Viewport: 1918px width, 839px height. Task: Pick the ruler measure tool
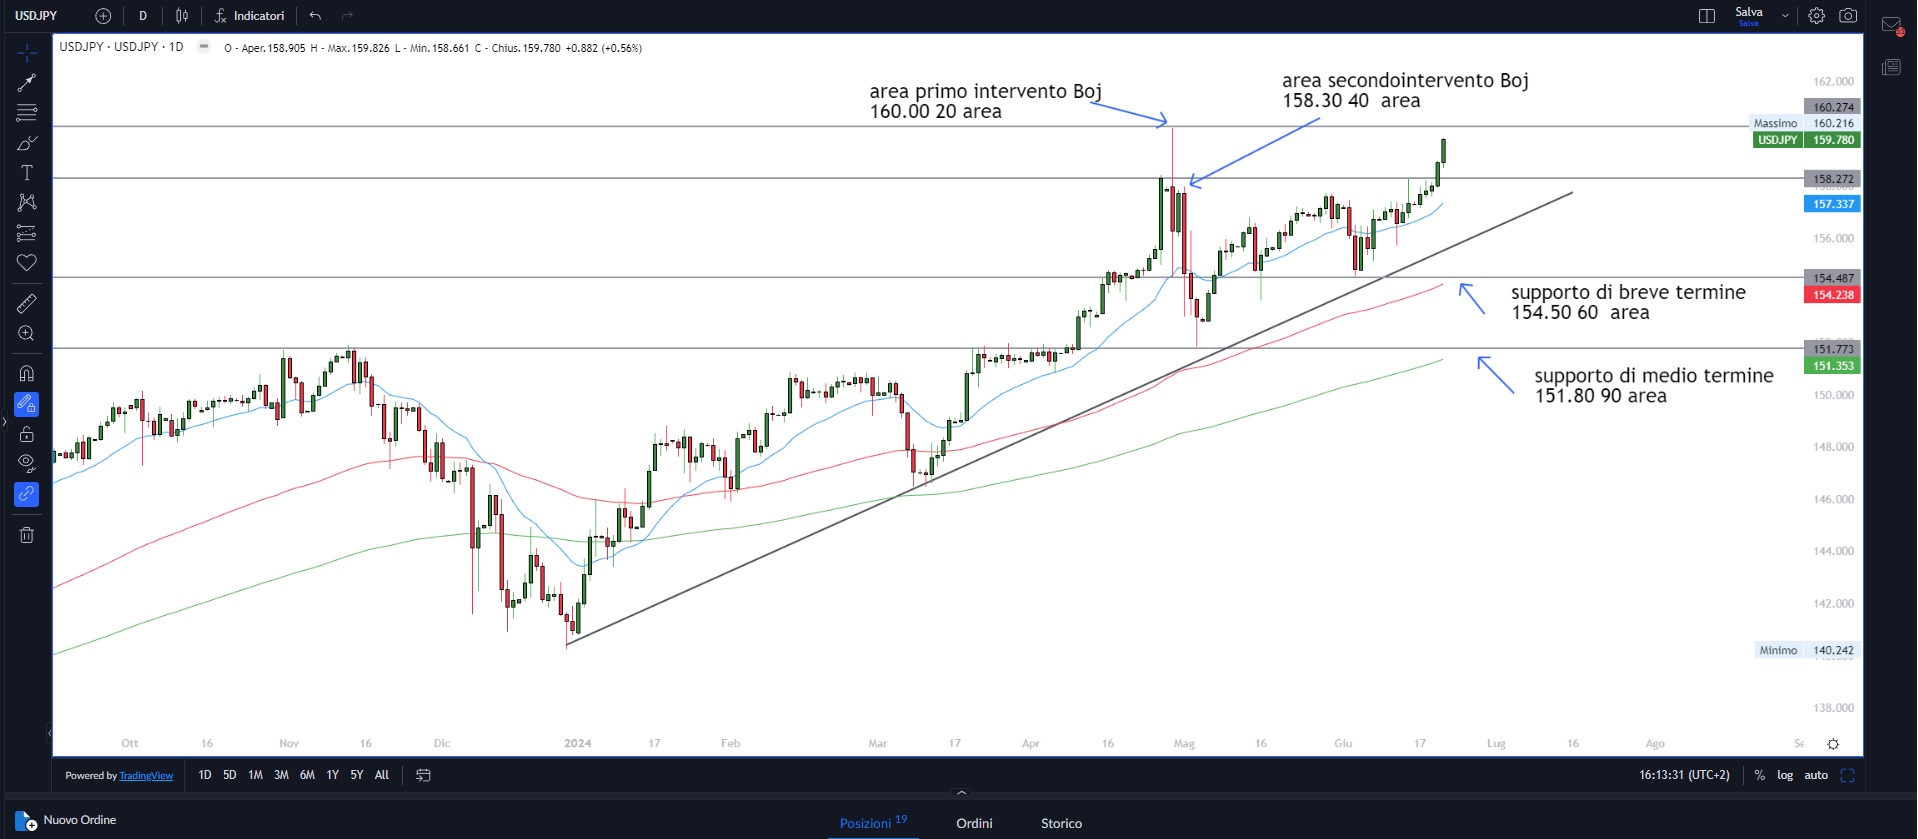pyautogui.click(x=27, y=303)
